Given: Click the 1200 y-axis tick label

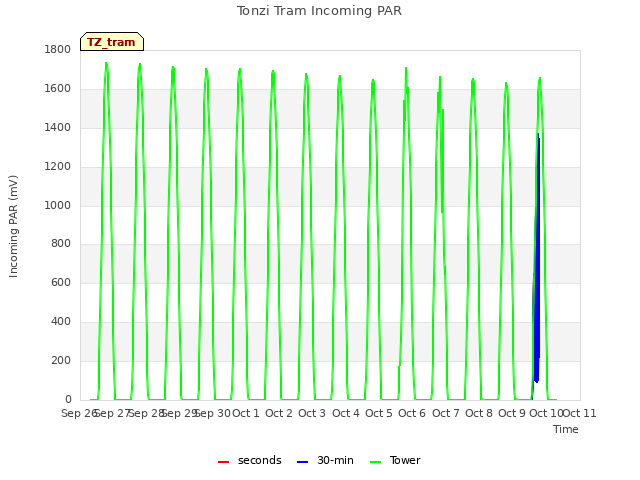Looking at the screenshot, I should pyautogui.click(x=58, y=167).
